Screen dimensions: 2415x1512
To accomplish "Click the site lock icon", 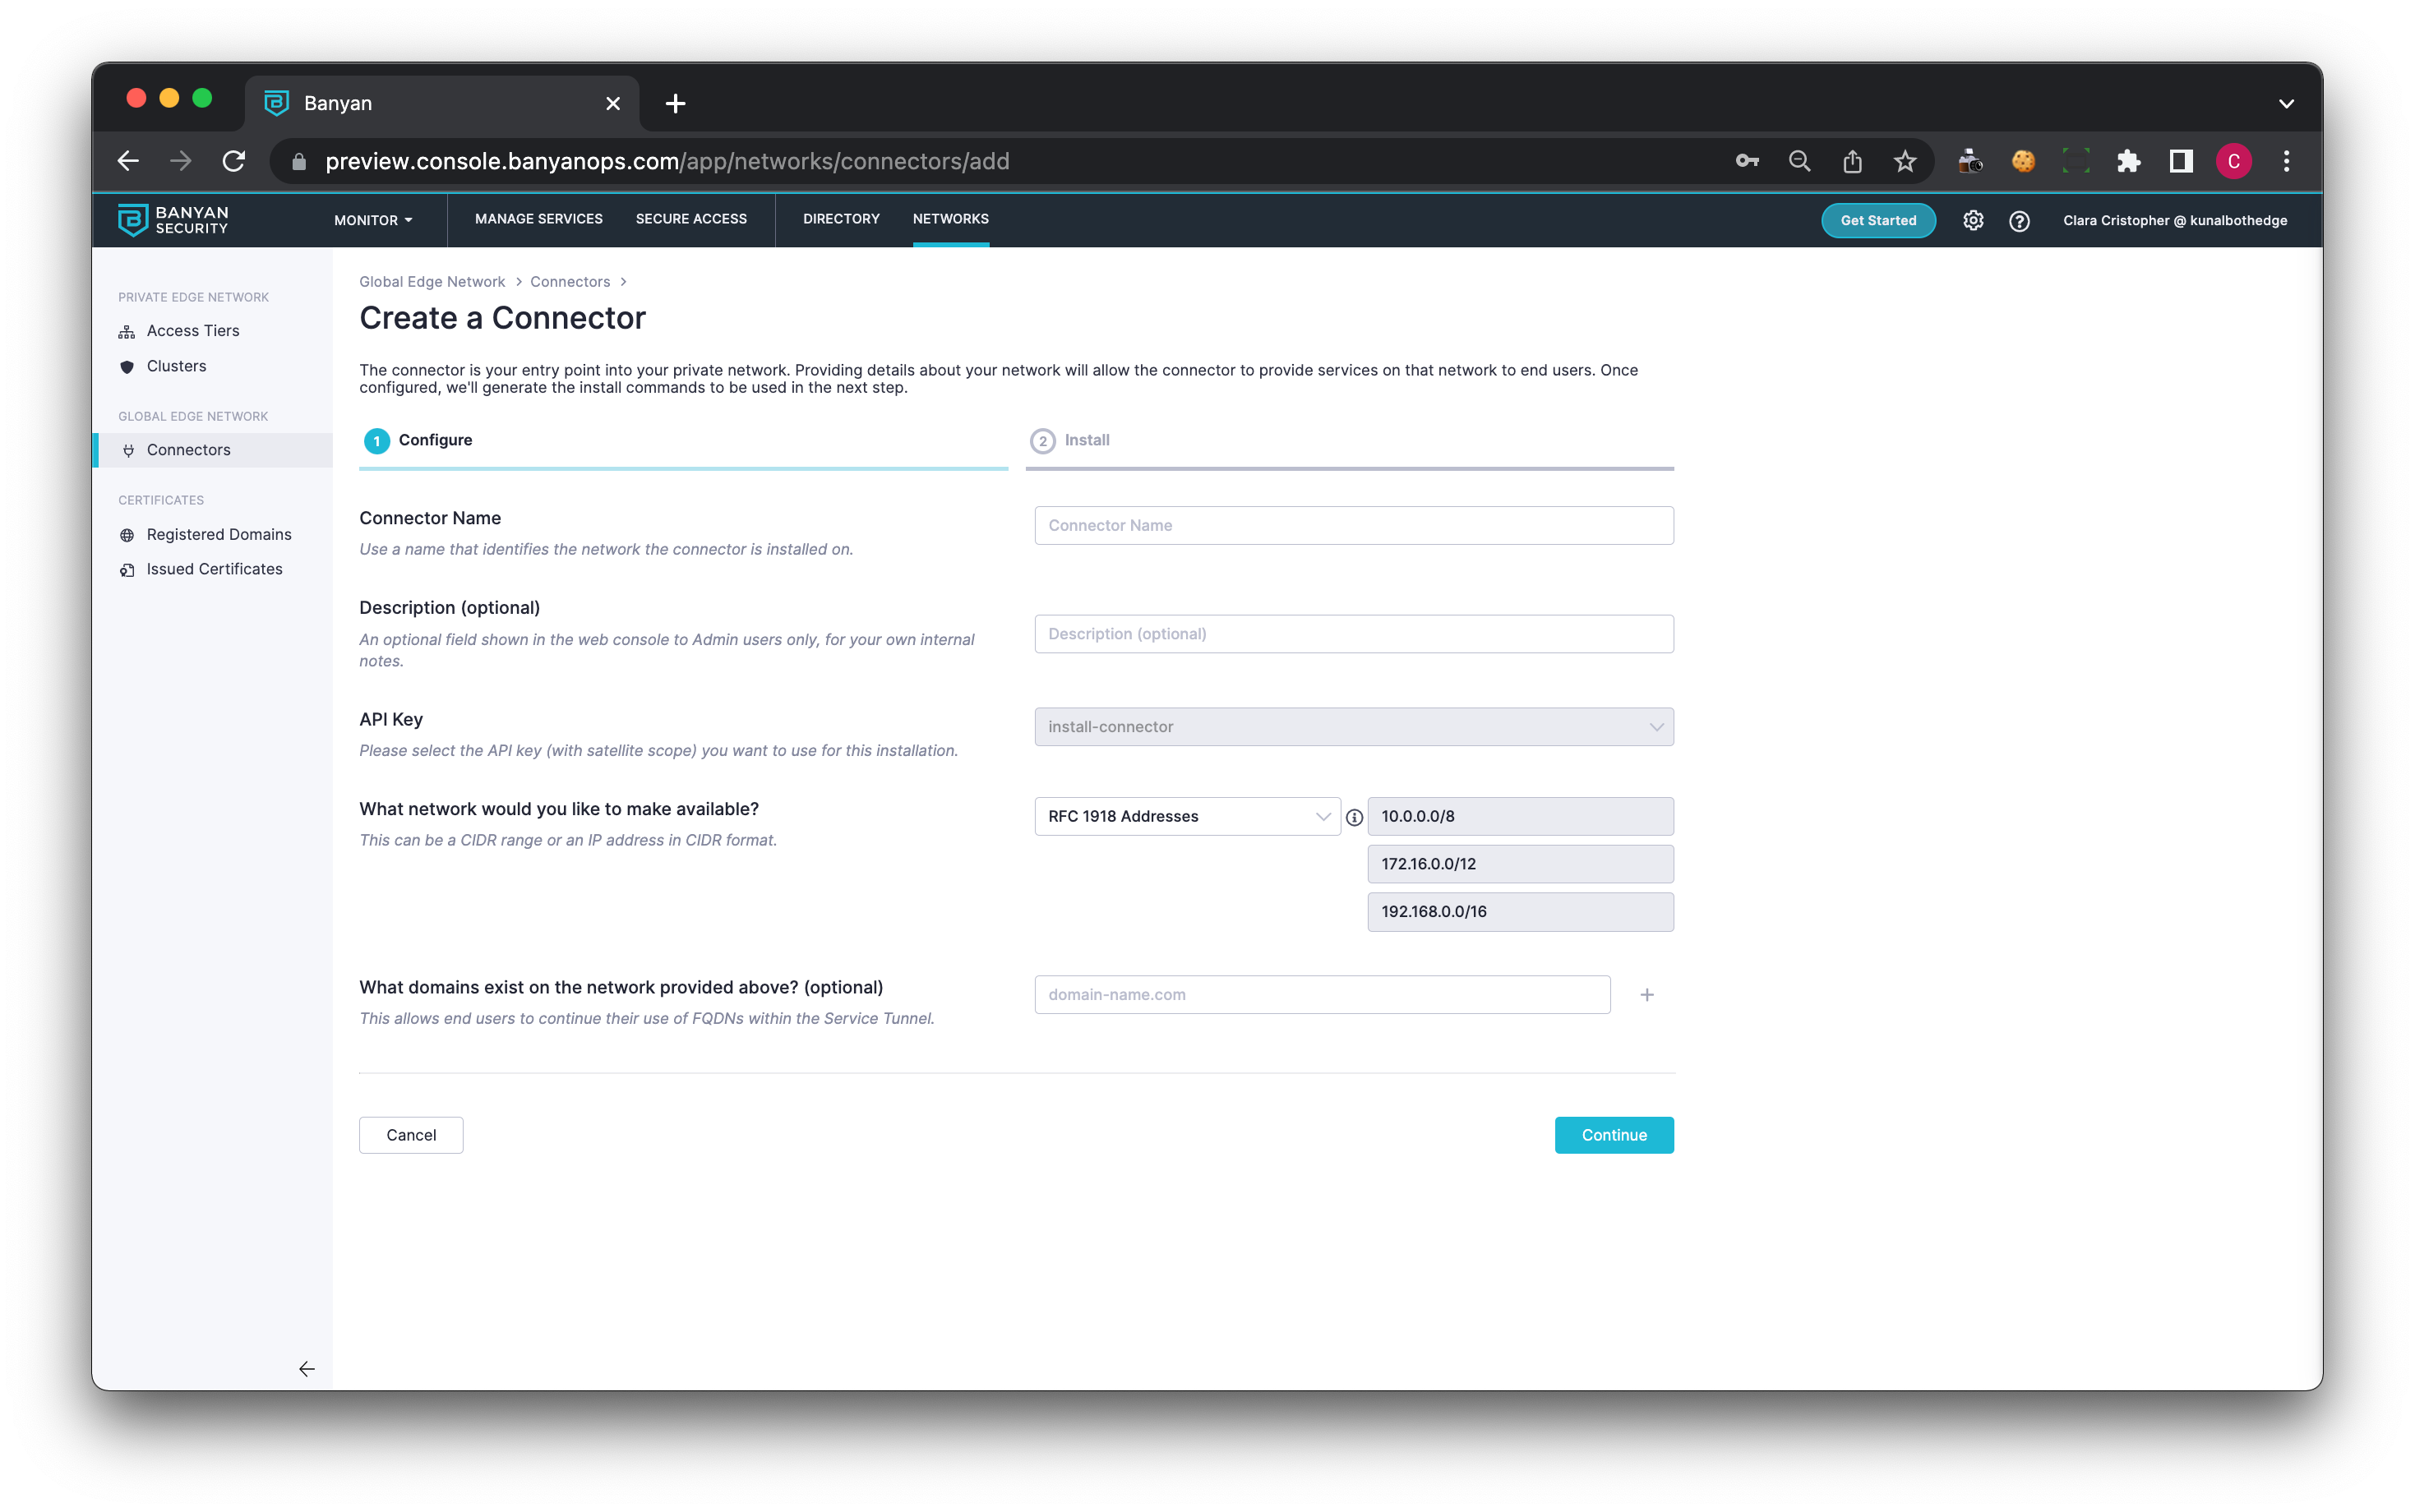I will (298, 161).
